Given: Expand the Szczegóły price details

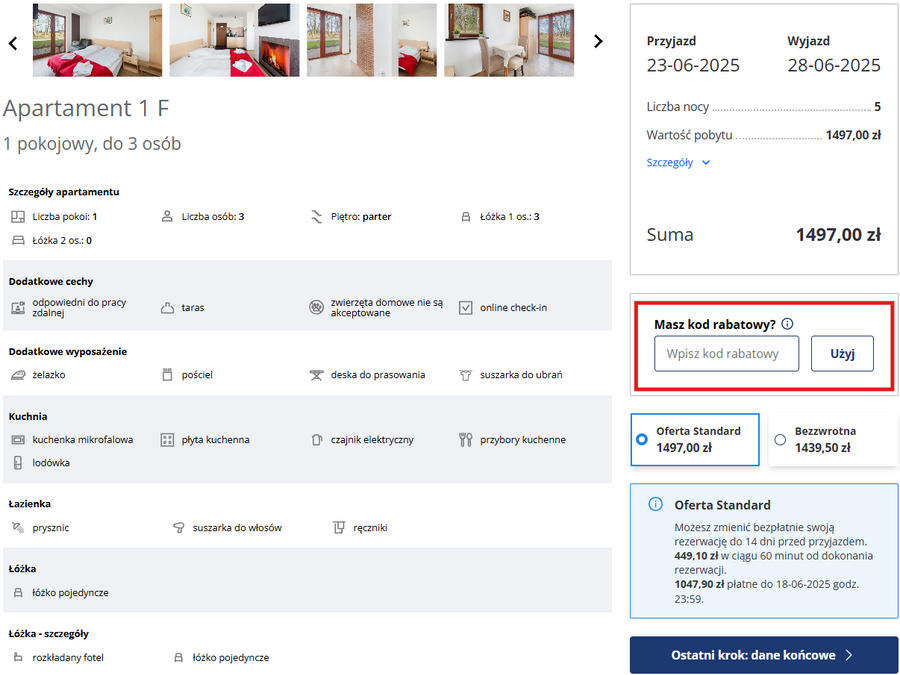Looking at the screenshot, I should tap(678, 162).
